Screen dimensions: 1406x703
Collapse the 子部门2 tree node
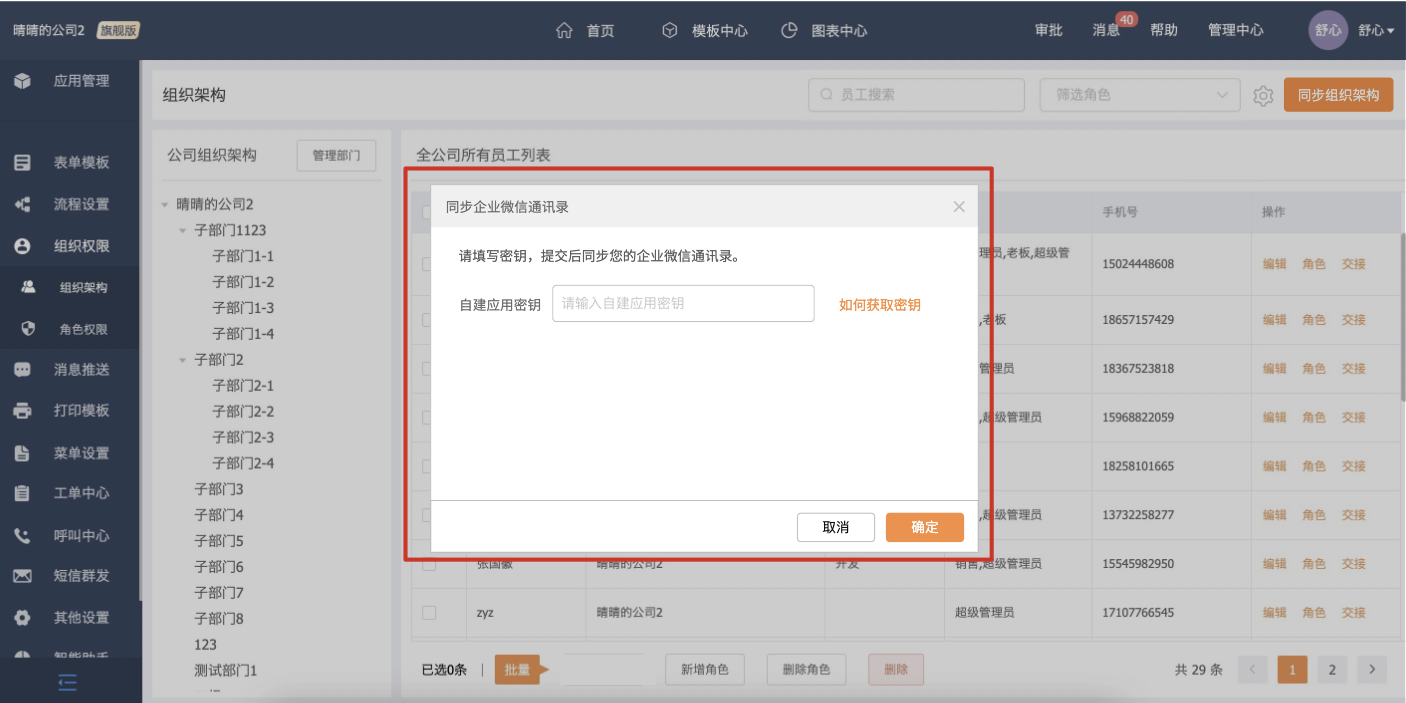(183, 360)
